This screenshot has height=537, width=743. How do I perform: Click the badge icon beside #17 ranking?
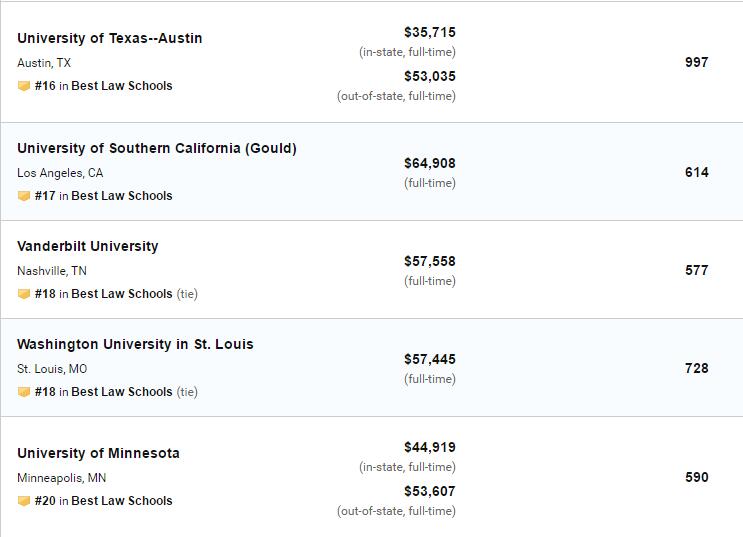click(x=24, y=196)
